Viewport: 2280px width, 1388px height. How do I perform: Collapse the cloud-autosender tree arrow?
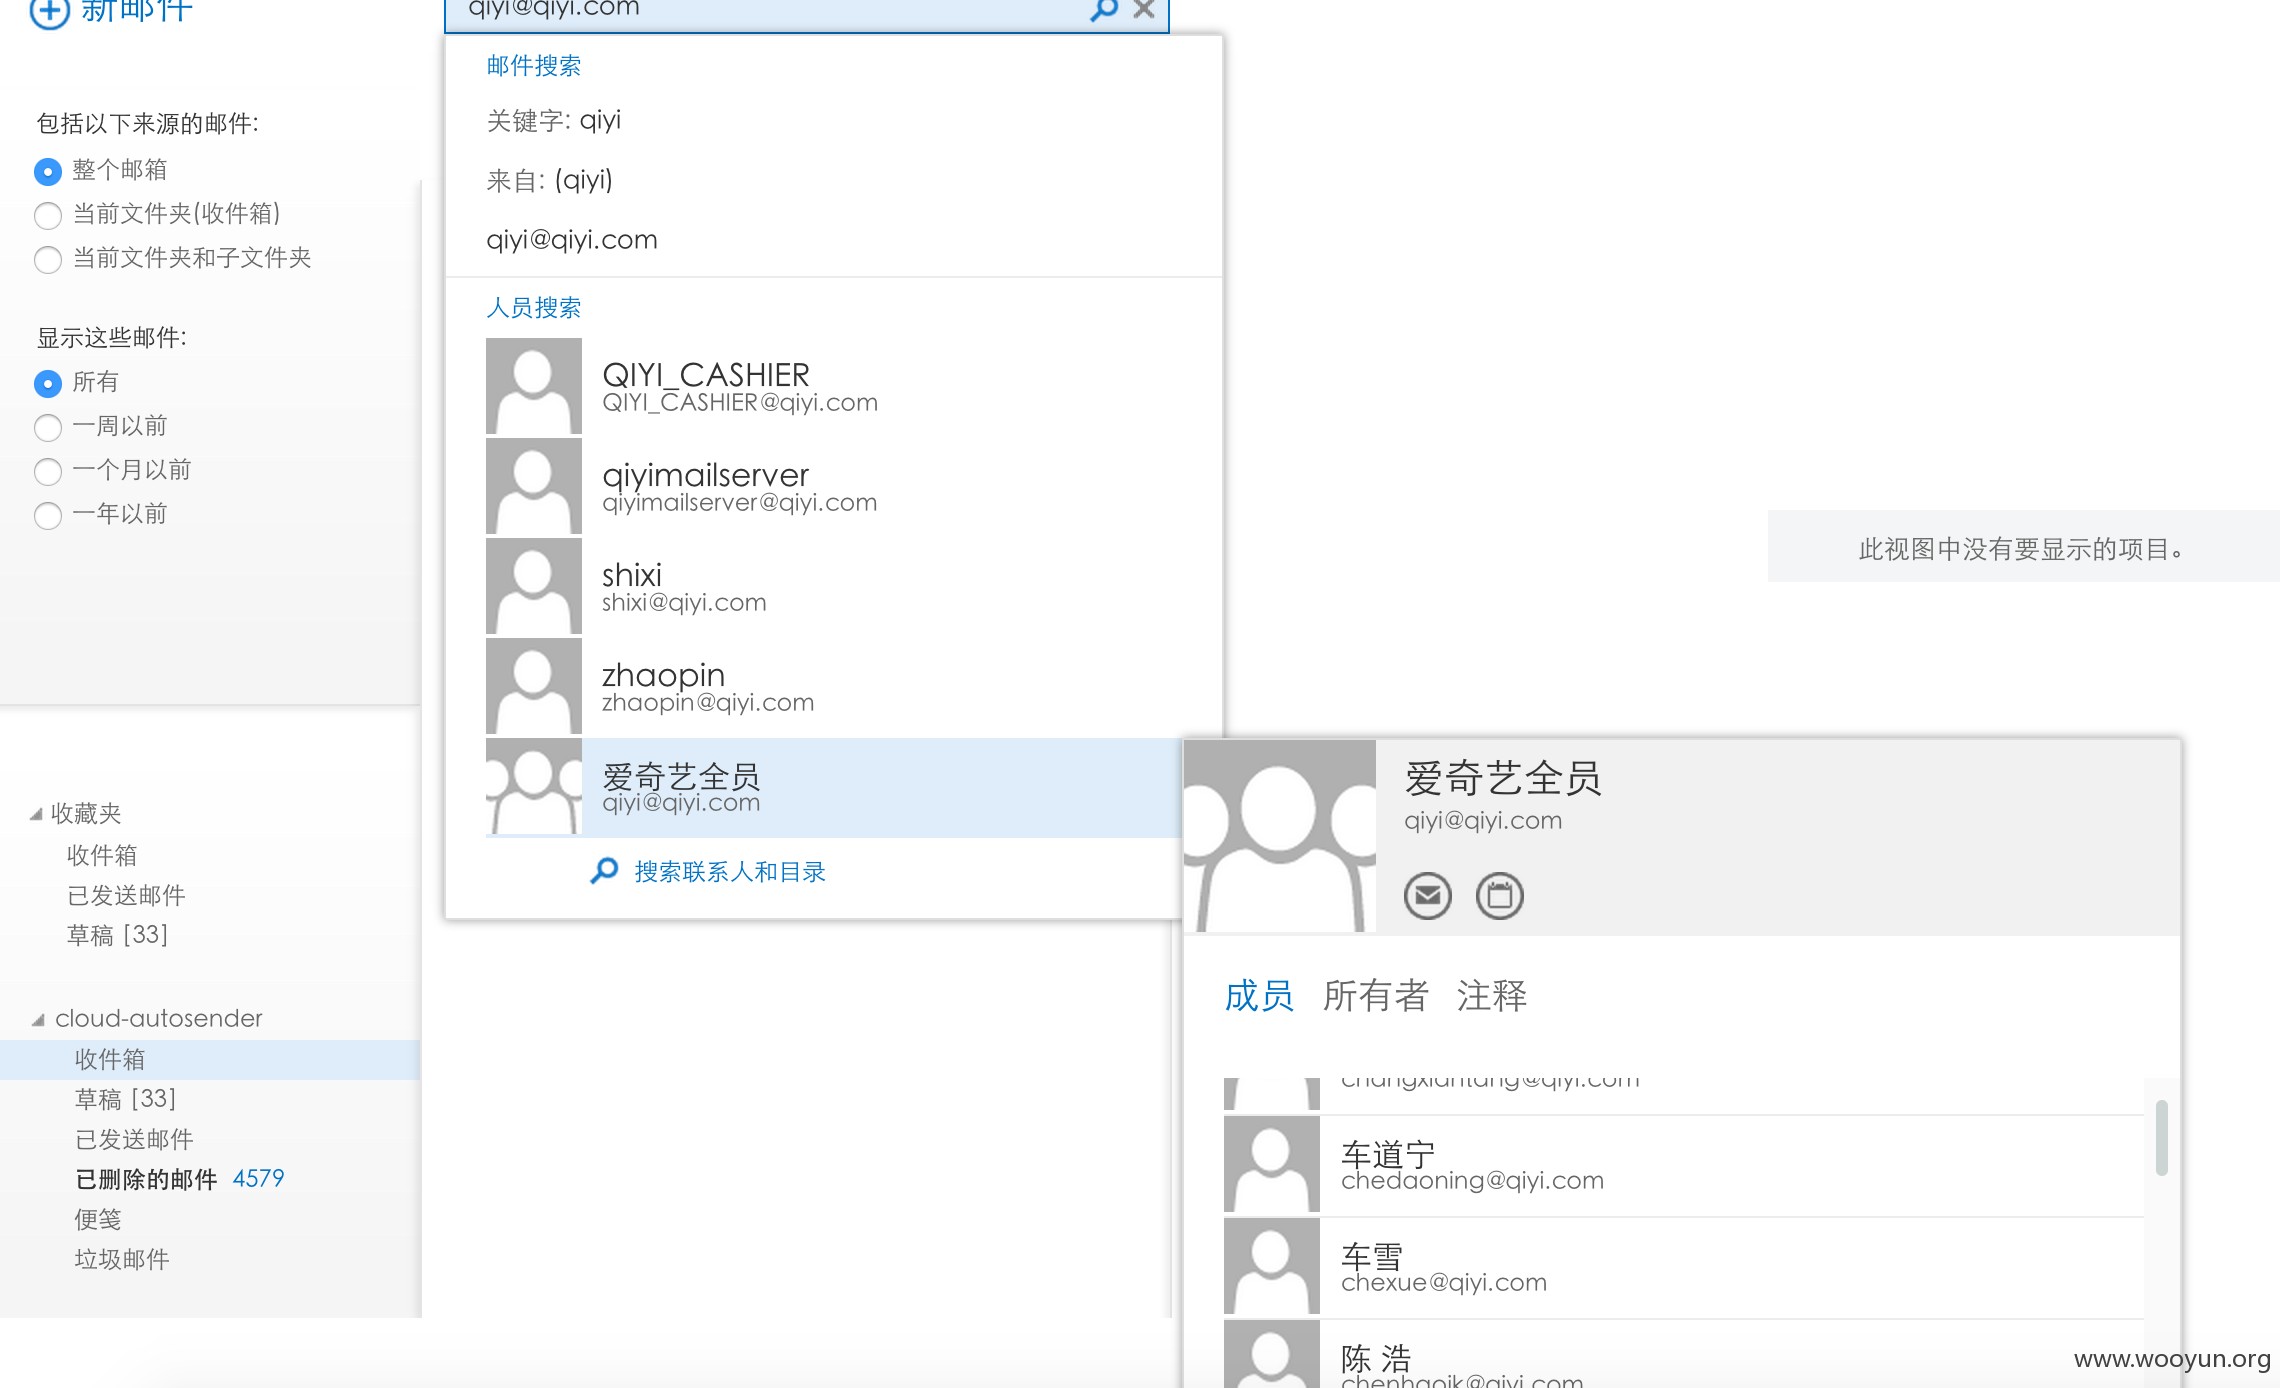pos(38,1019)
